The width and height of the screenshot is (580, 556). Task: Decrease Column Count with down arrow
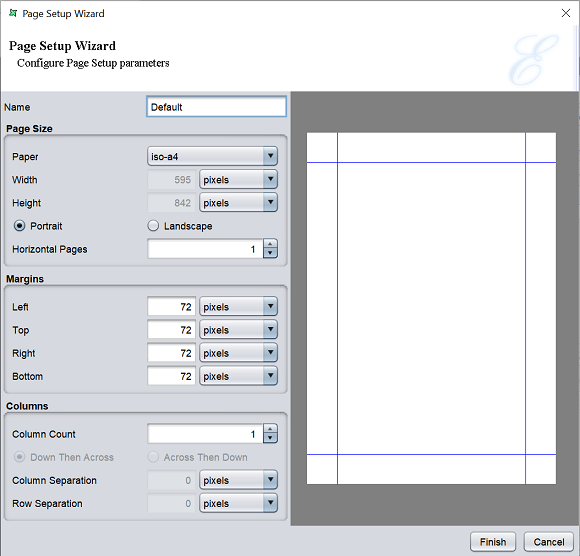tap(270, 438)
